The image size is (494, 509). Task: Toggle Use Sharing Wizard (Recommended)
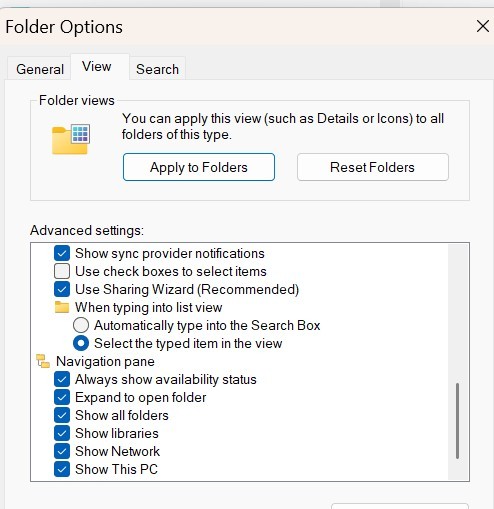[62, 289]
